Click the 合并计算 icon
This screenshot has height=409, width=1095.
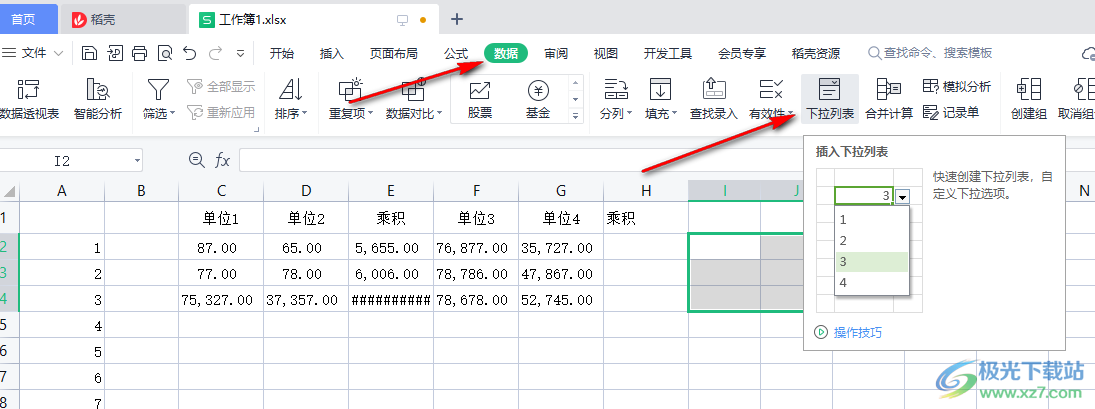tap(888, 89)
